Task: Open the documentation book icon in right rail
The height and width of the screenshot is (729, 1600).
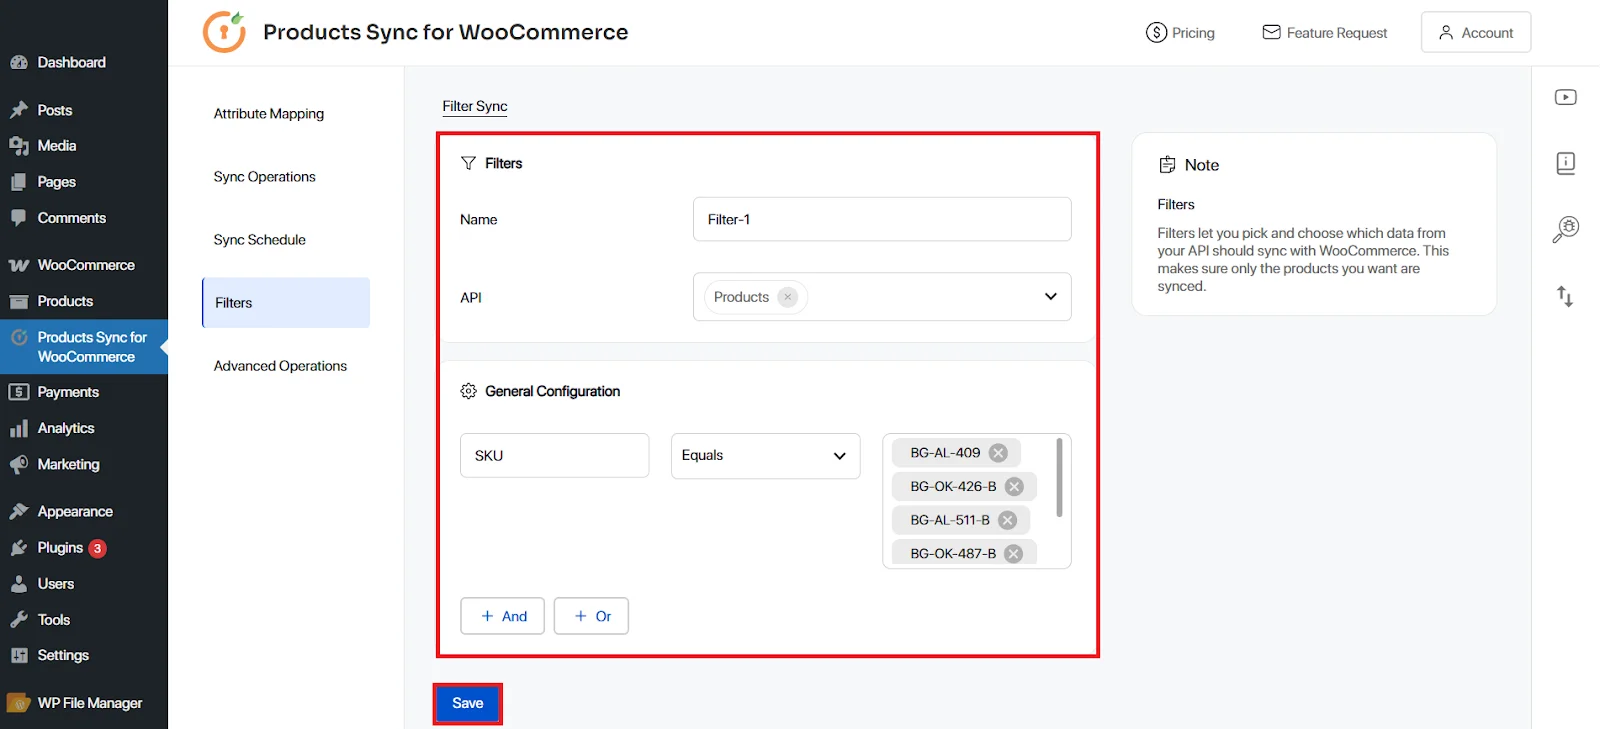Action: pyautogui.click(x=1565, y=163)
